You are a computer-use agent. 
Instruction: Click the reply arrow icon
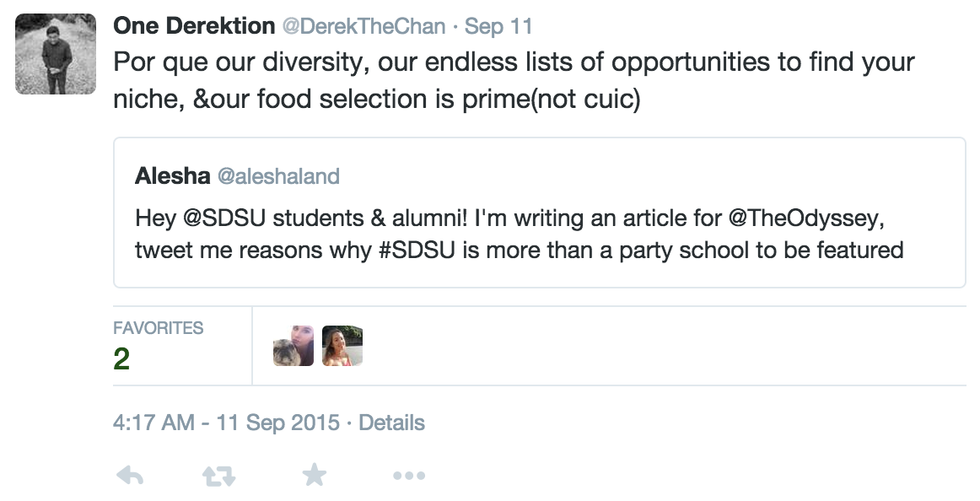coord(130,476)
